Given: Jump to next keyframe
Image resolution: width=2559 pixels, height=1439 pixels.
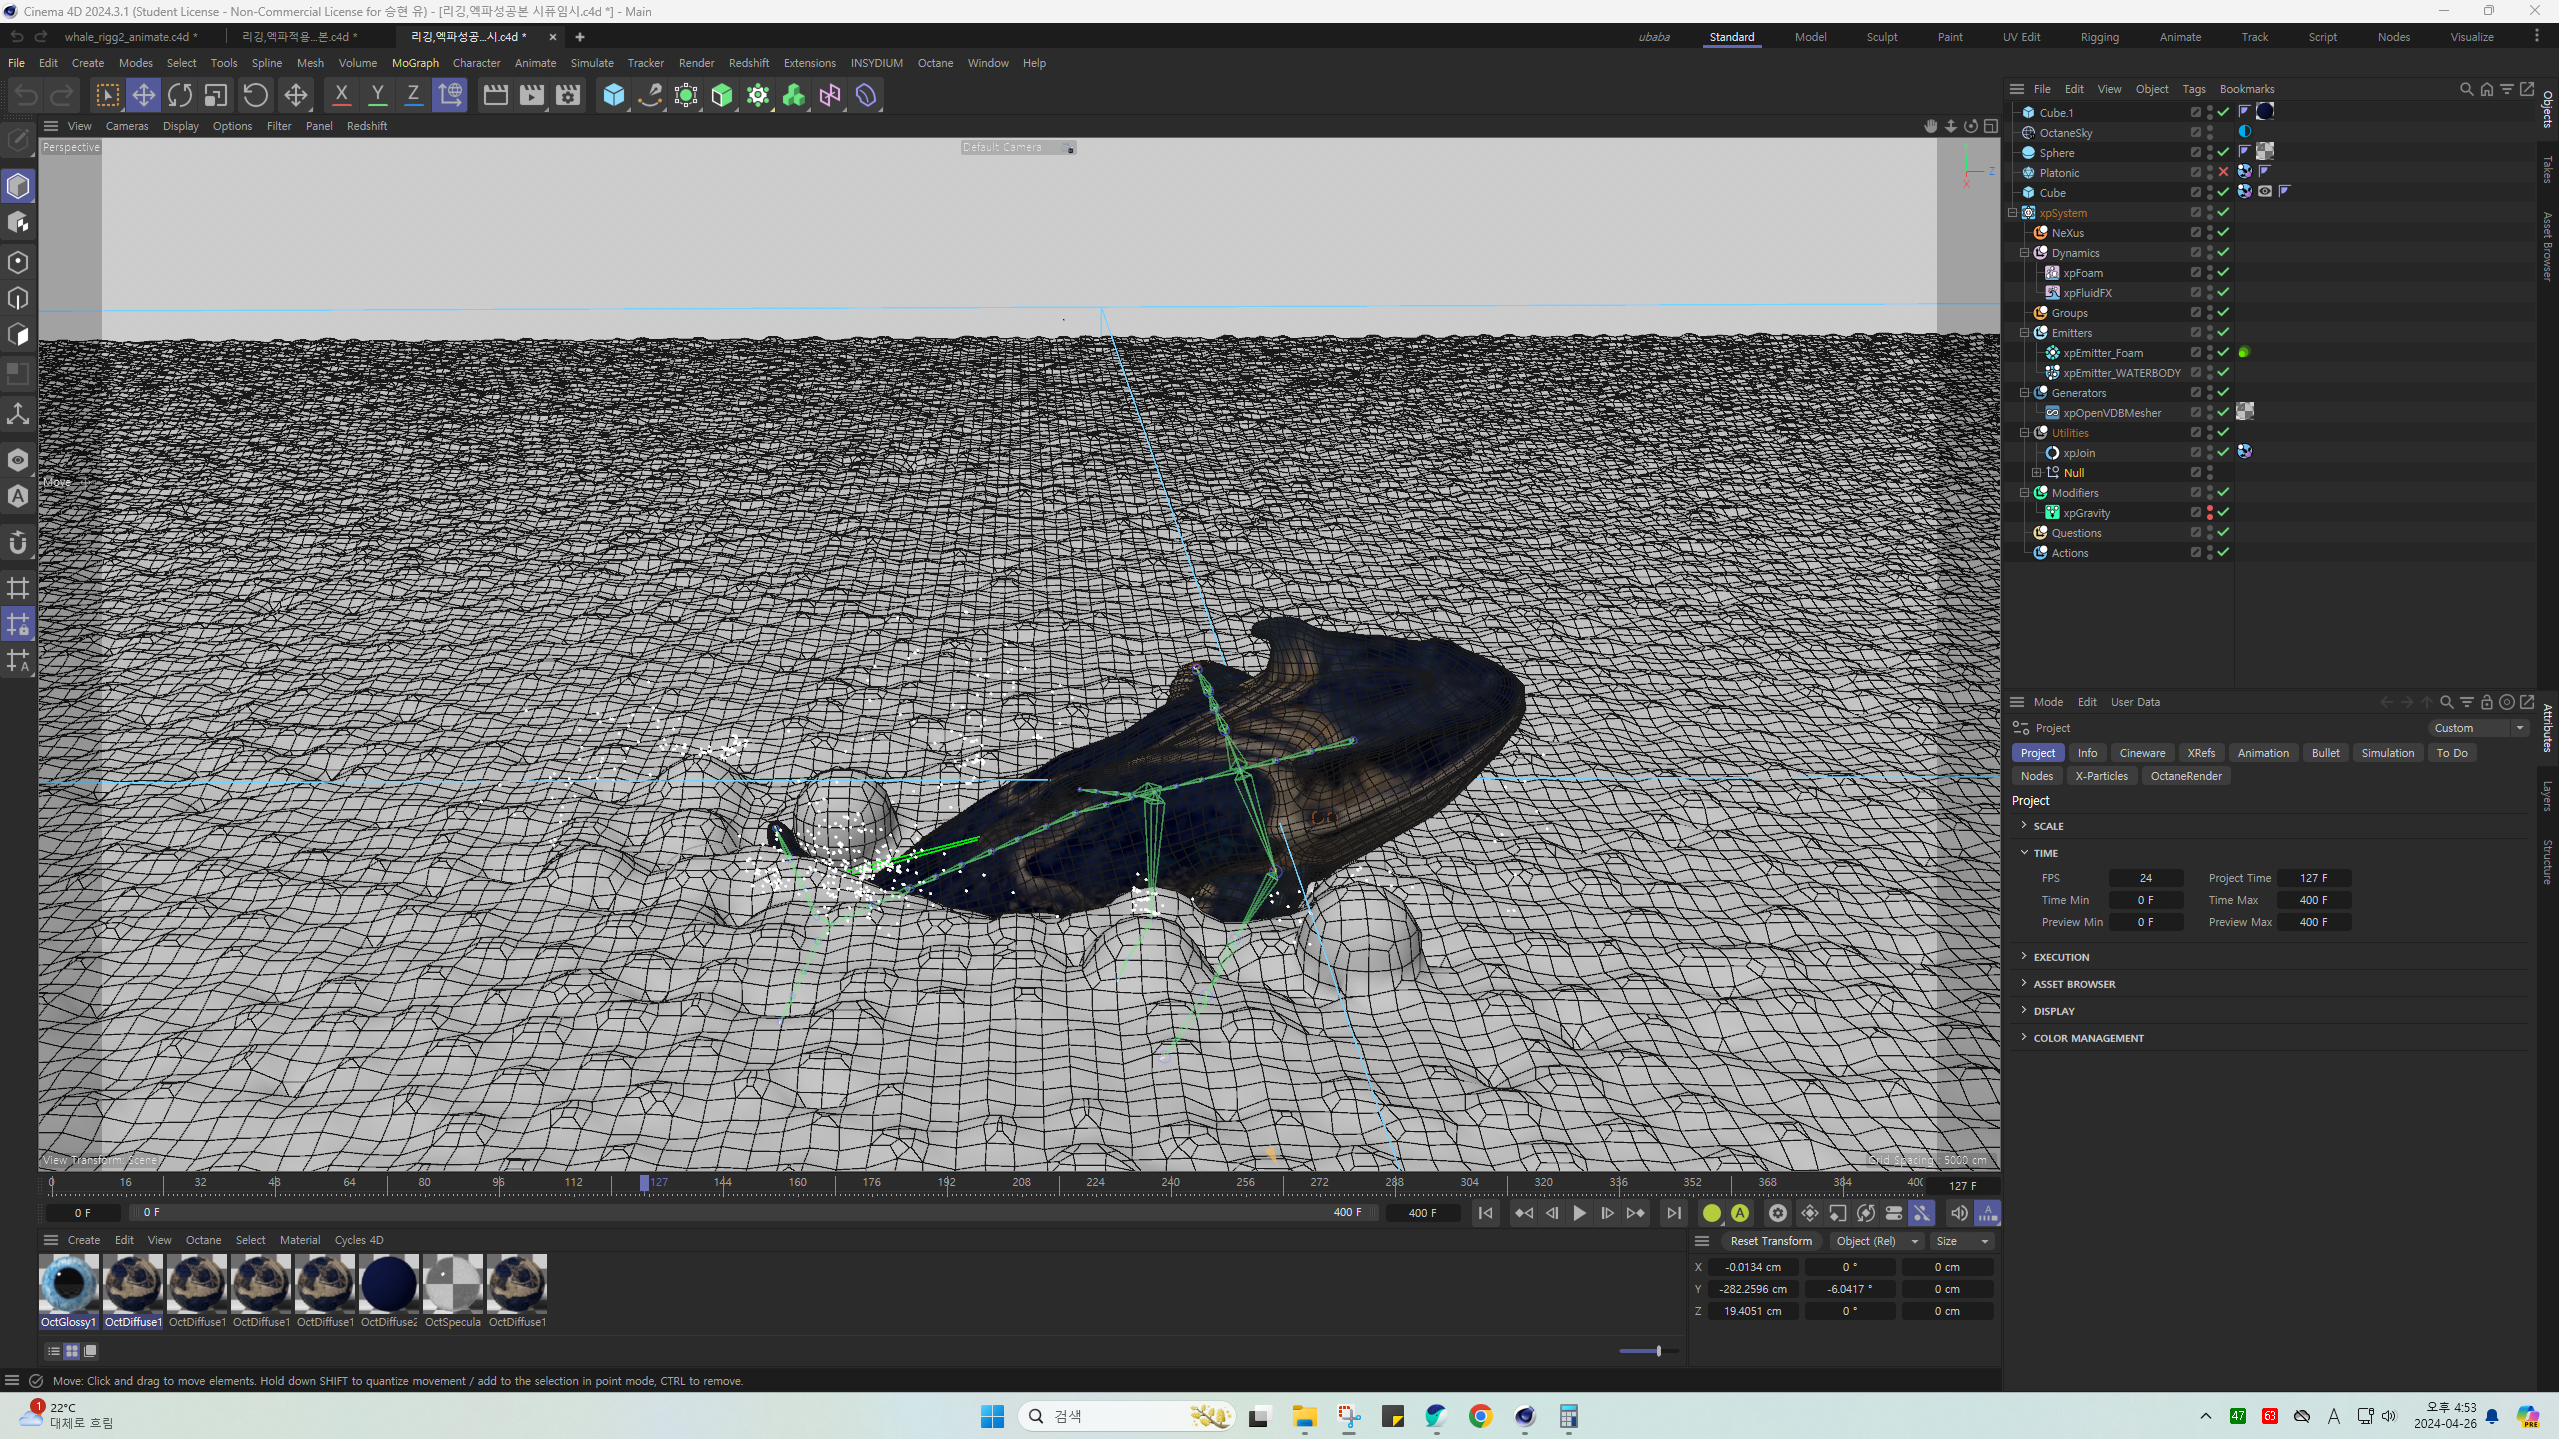Looking at the screenshot, I should pyautogui.click(x=1635, y=1213).
